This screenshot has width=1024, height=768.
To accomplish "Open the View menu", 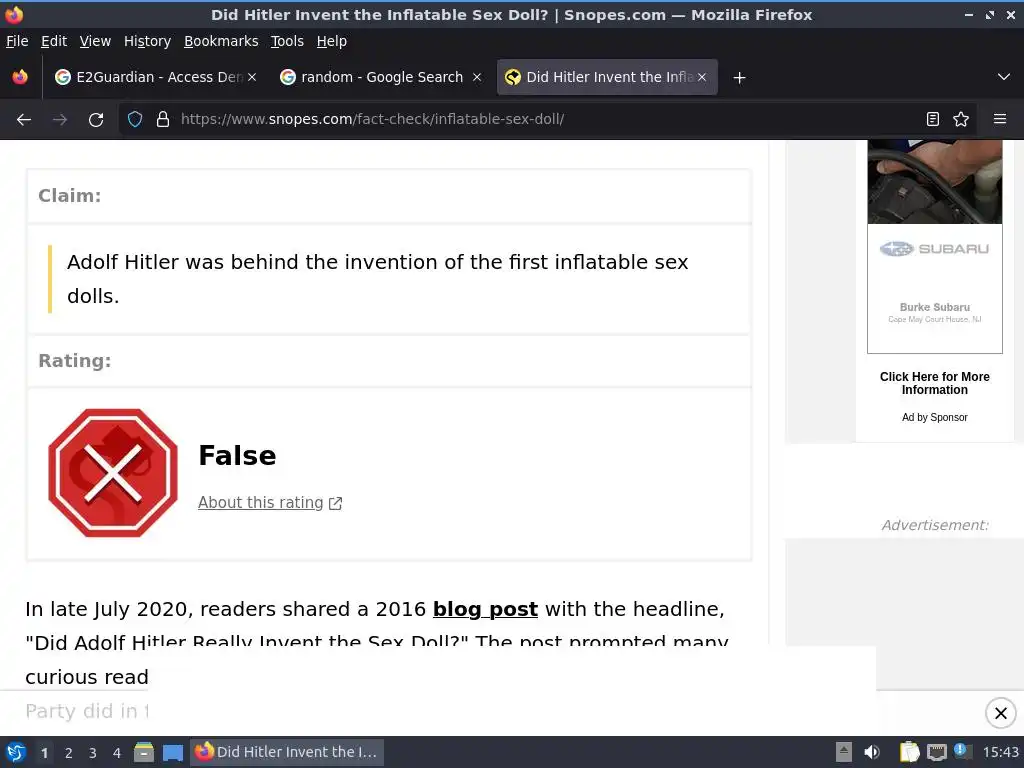I will click(x=95, y=41).
